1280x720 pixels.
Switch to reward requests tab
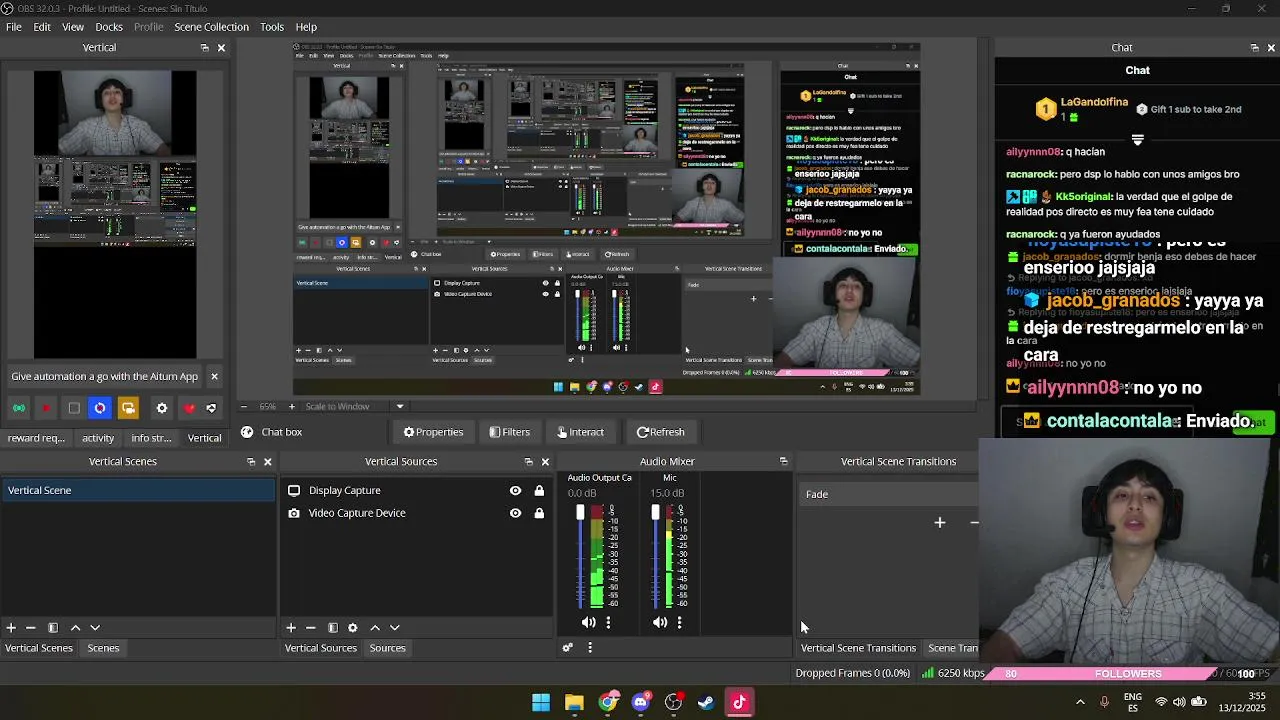(x=36, y=438)
